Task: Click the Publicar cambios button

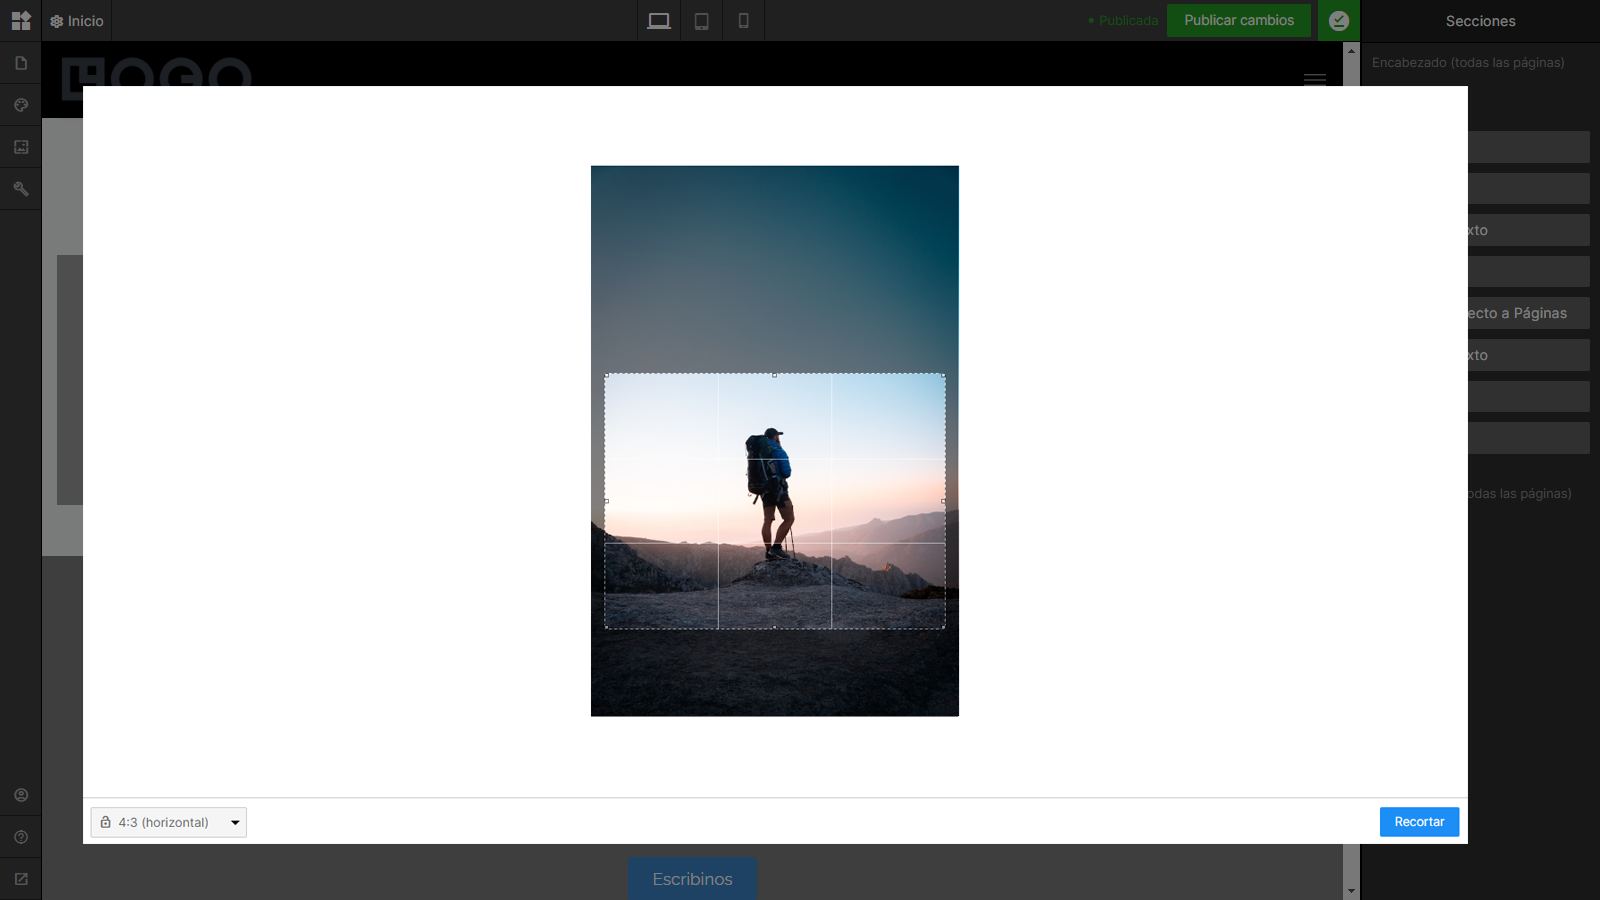Action: (x=1239, y=20)
